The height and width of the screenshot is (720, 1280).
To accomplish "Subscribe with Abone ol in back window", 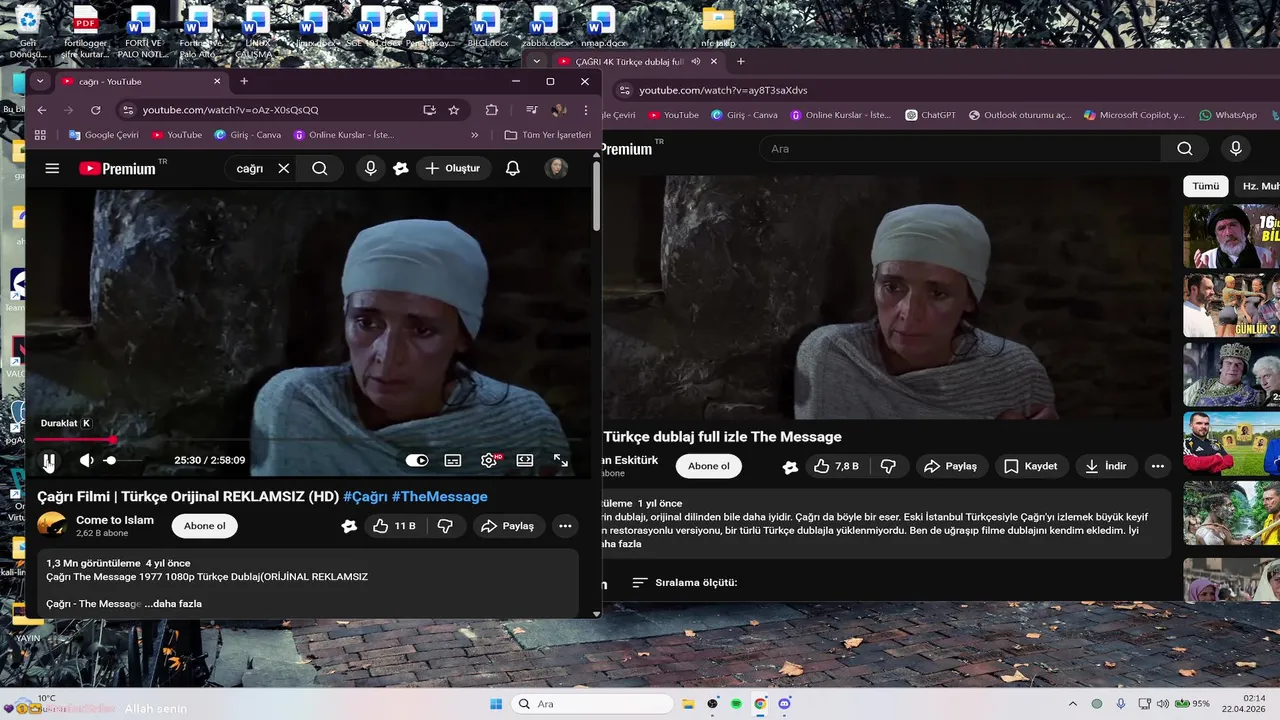I will tap(709, 466).
